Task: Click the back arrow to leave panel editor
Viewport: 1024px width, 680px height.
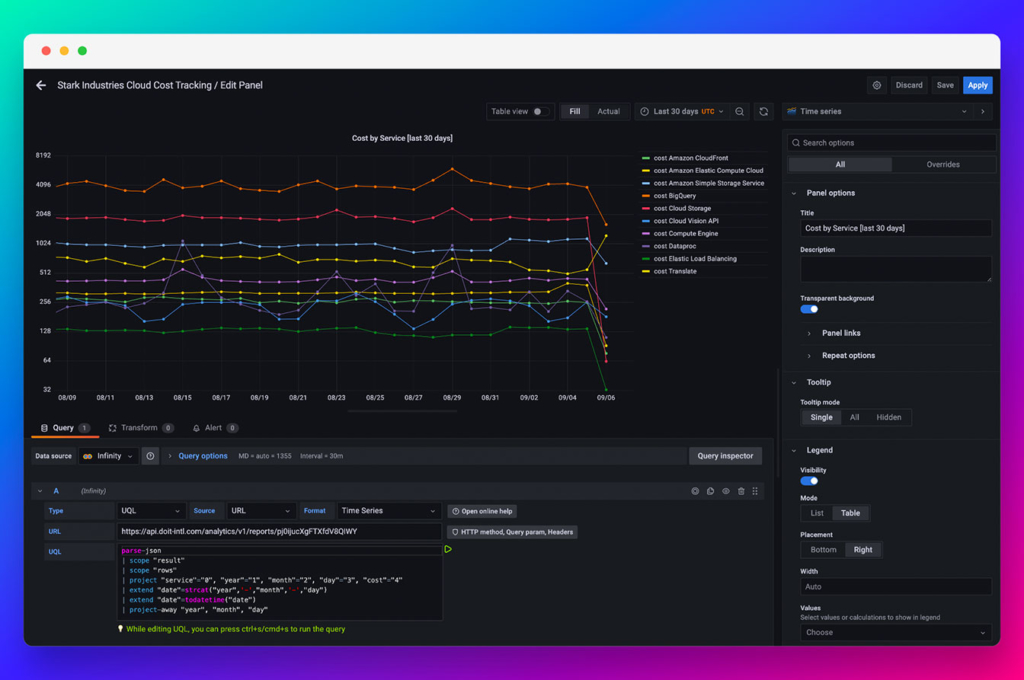Action: (x=41, y=86)
